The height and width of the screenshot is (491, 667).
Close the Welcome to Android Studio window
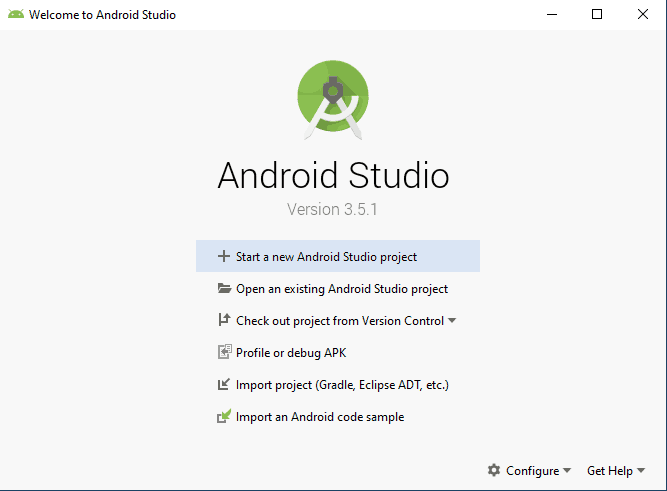[643, 14]
